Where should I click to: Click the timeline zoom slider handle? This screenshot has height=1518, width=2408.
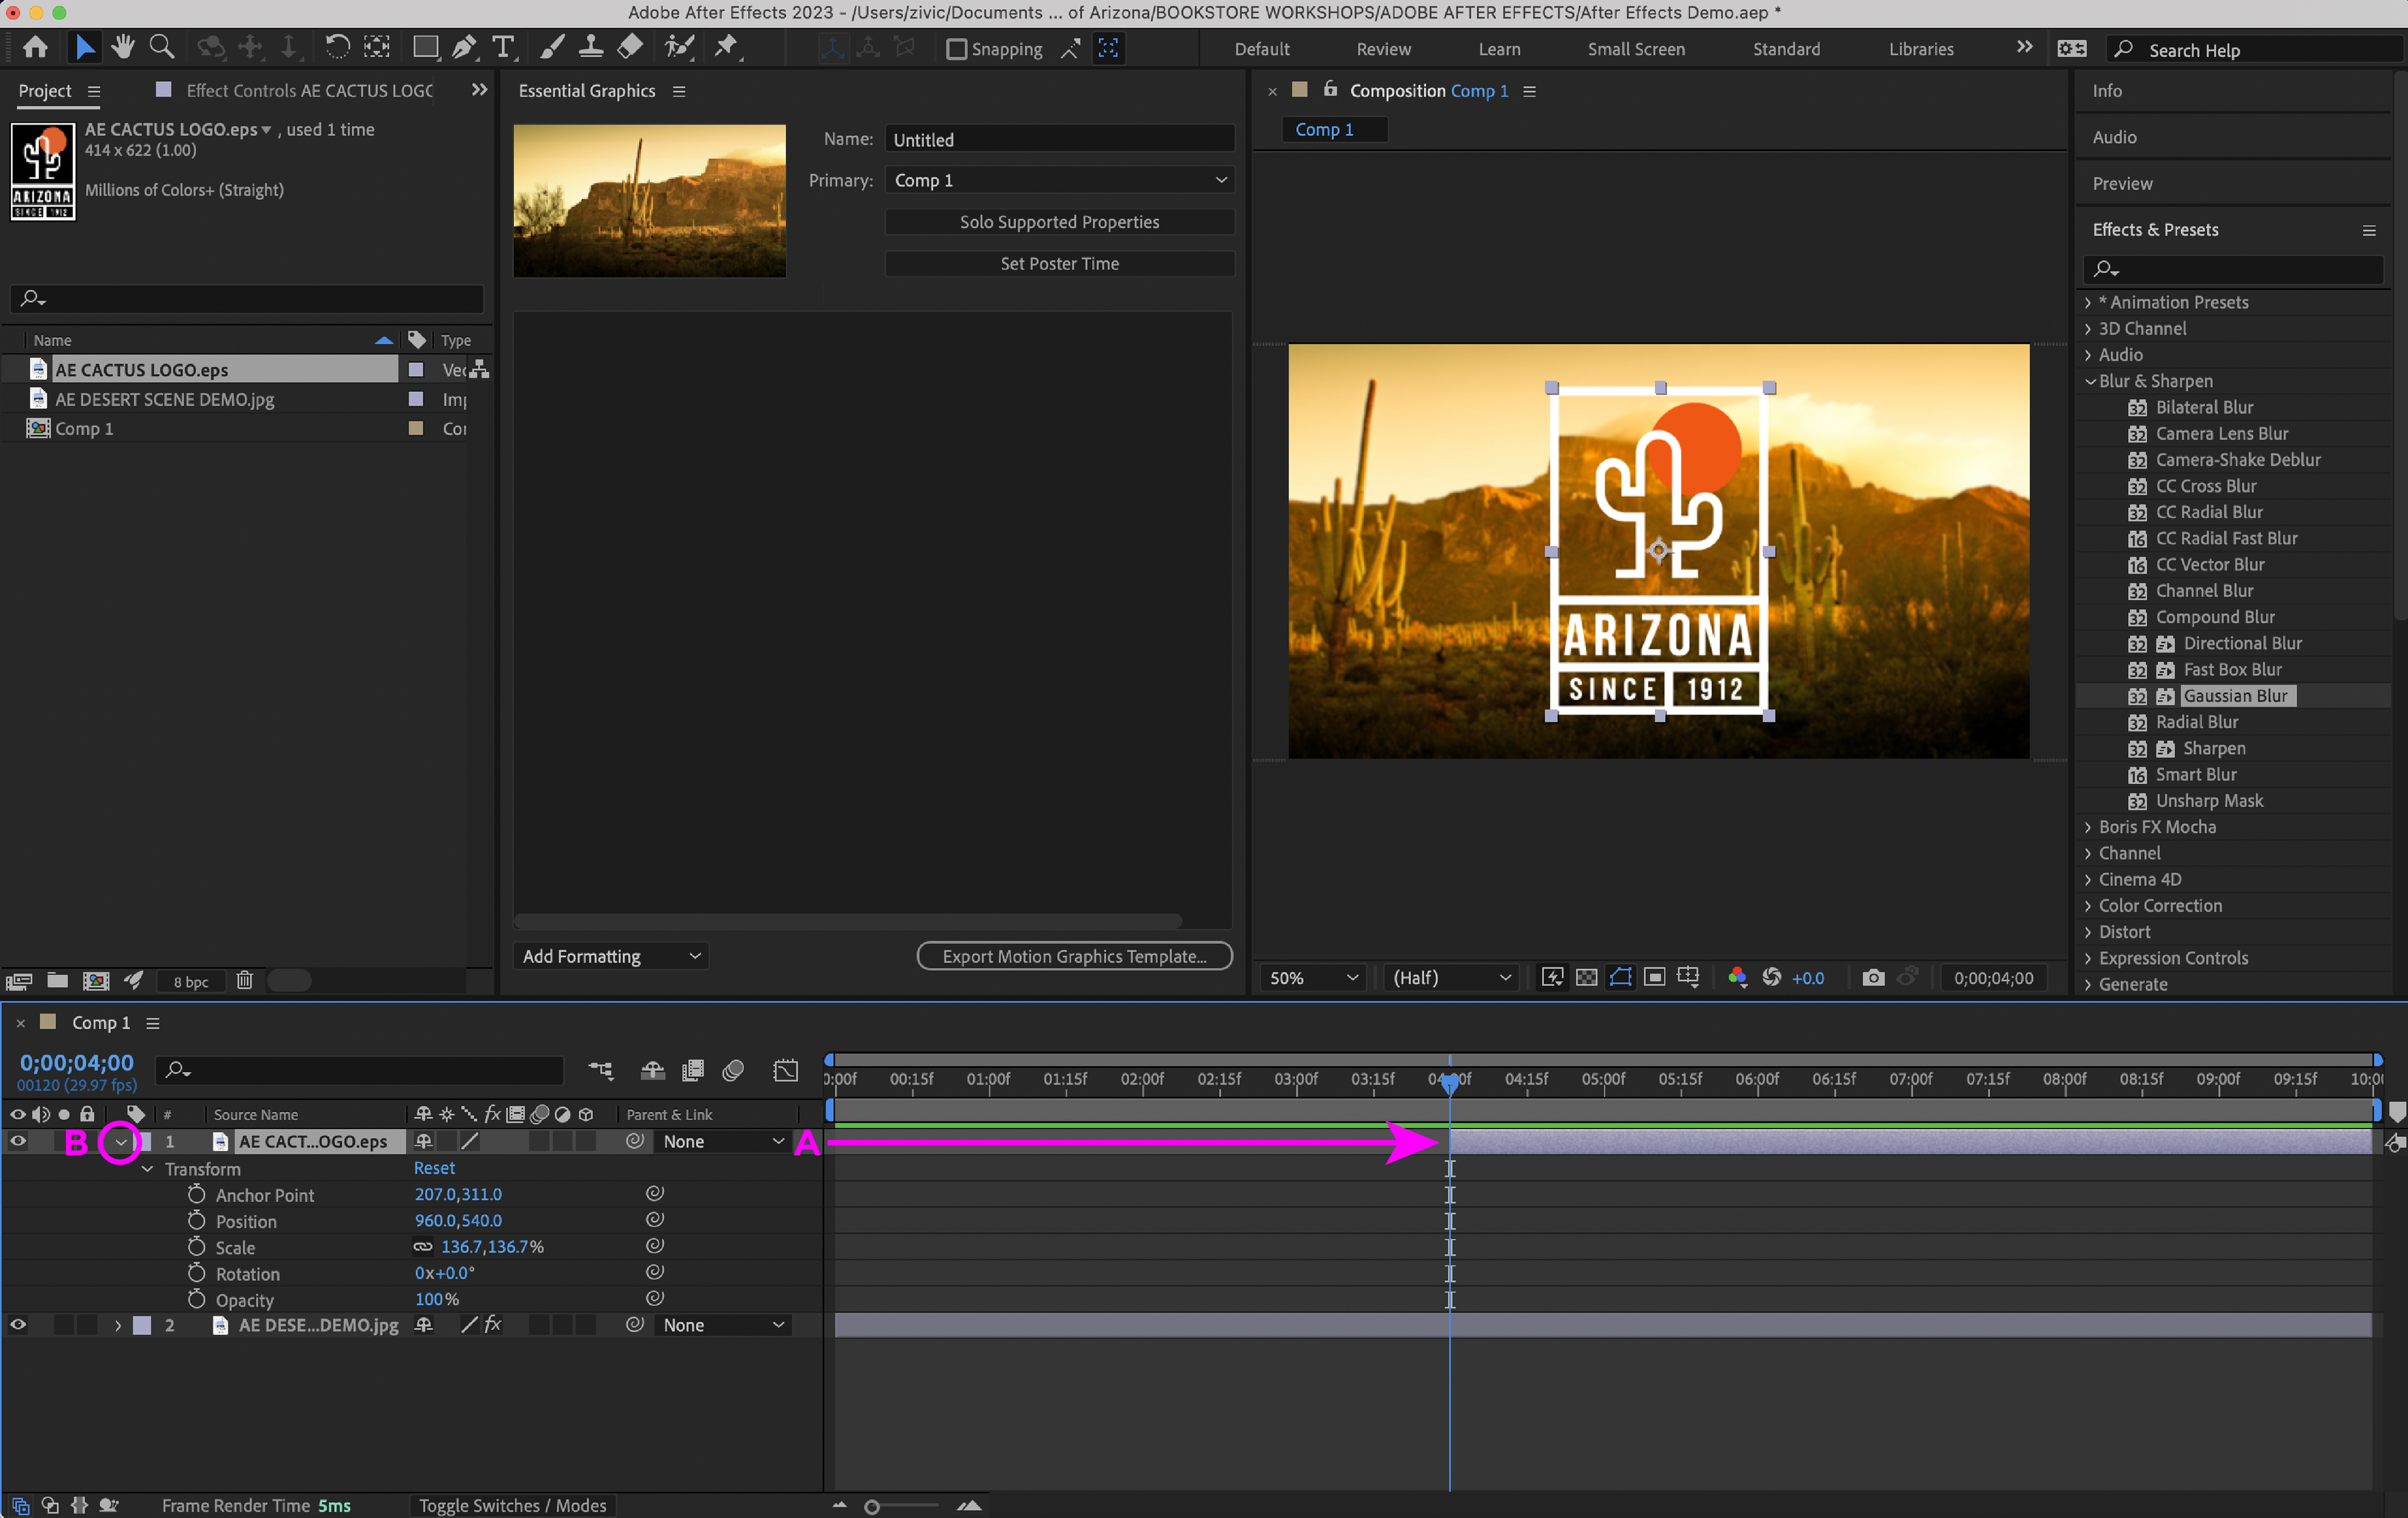871,1506
